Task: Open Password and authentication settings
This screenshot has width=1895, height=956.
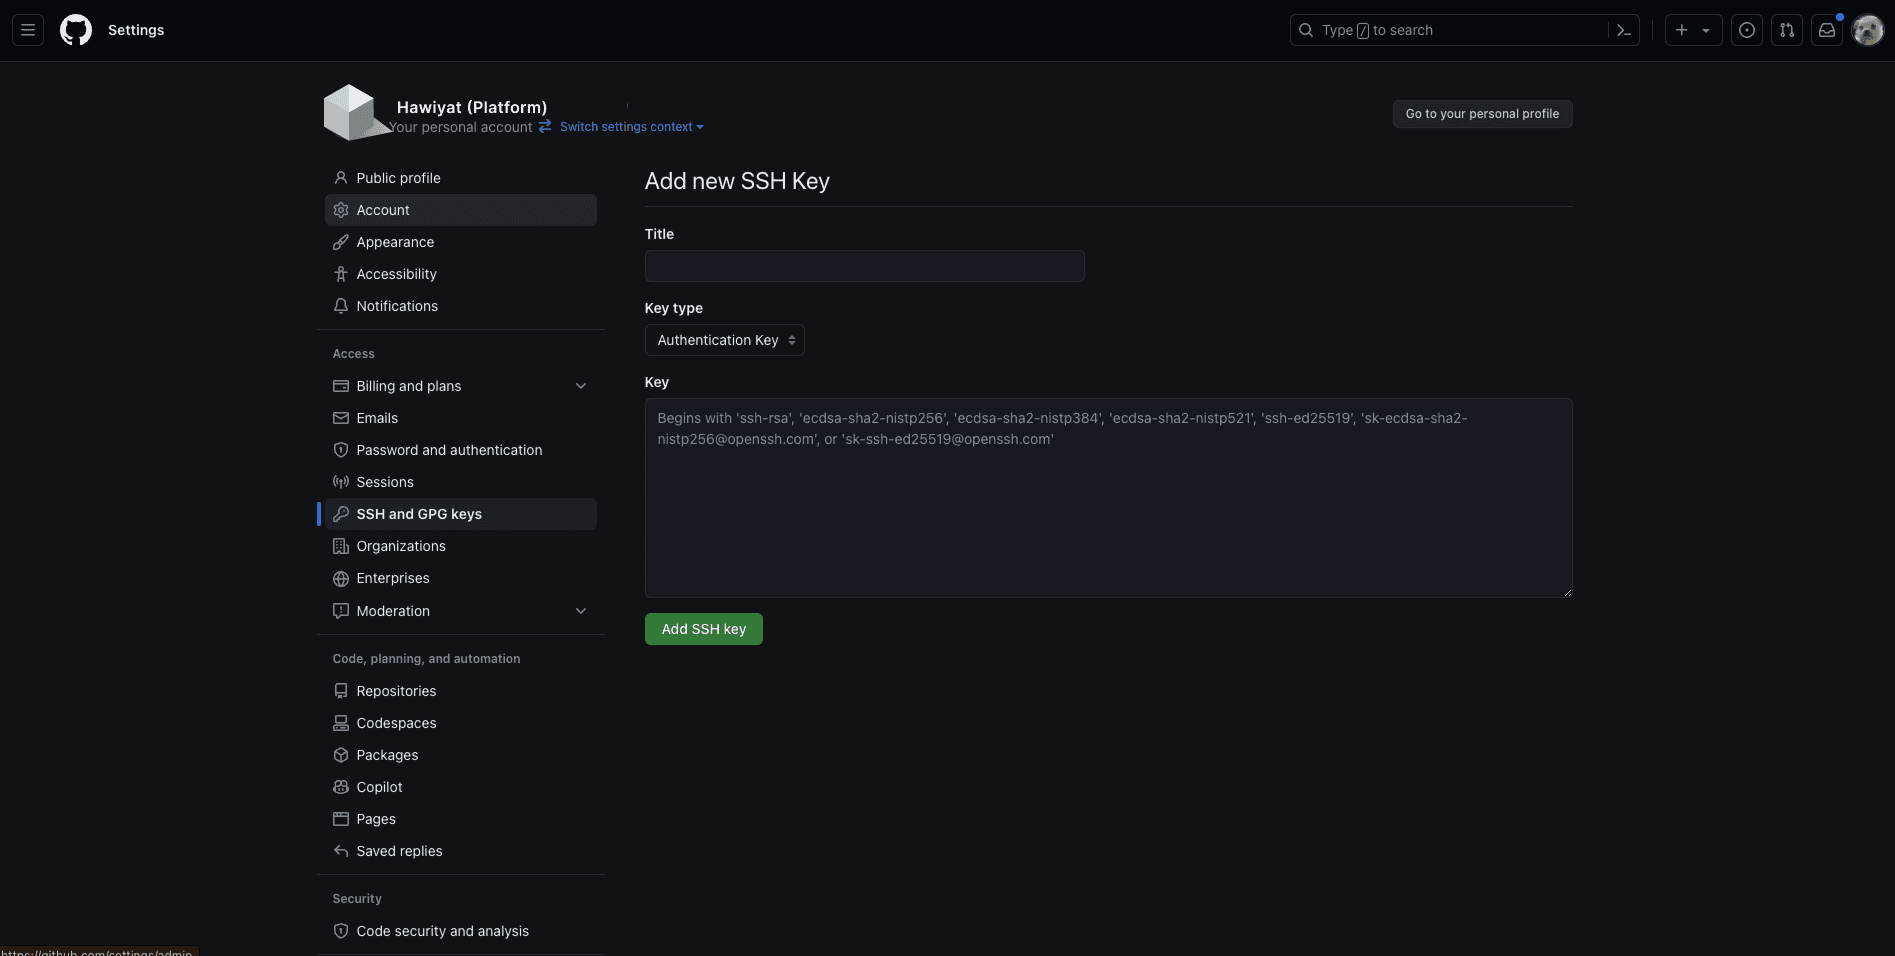Action: click(x=449, y=450)
